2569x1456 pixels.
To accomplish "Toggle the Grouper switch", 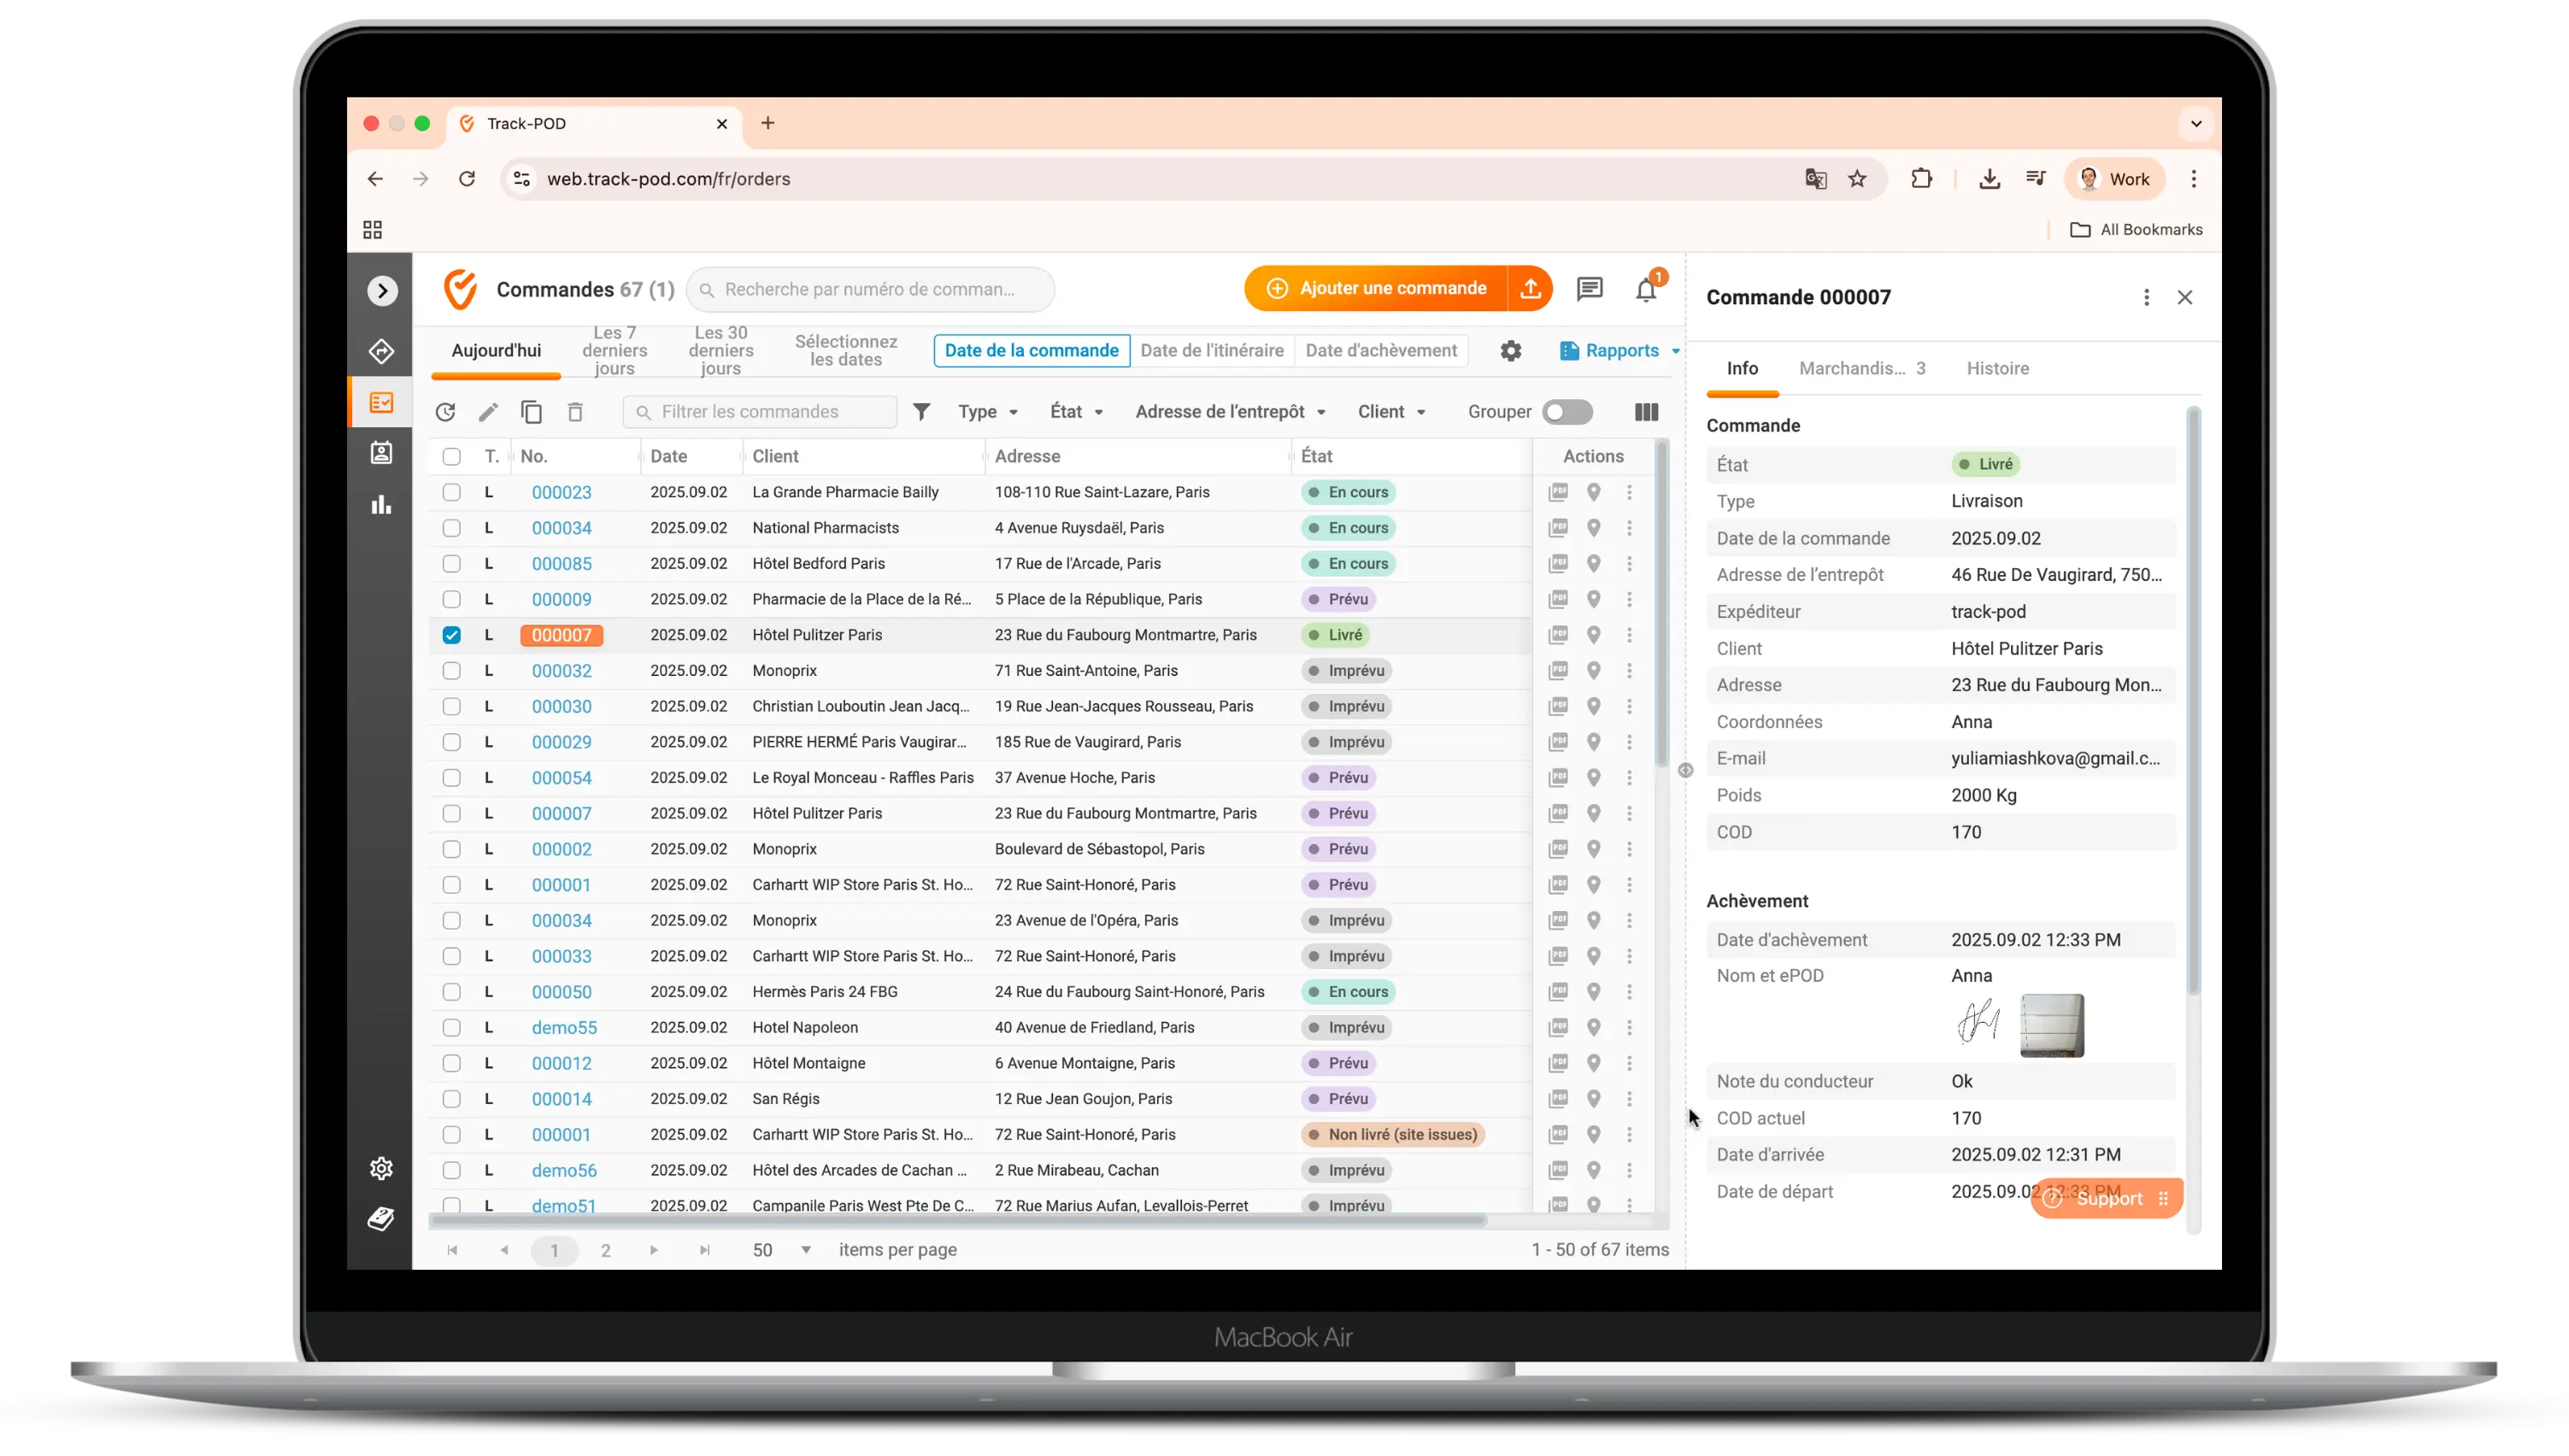I will tap(1567, 412).
